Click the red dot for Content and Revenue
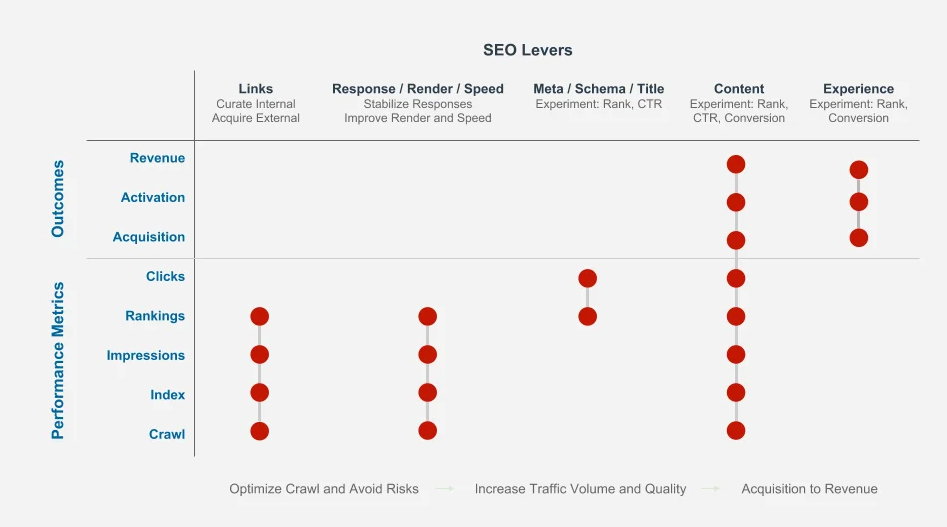This screenshot has width=947, height=527. [x=736, y=164]
